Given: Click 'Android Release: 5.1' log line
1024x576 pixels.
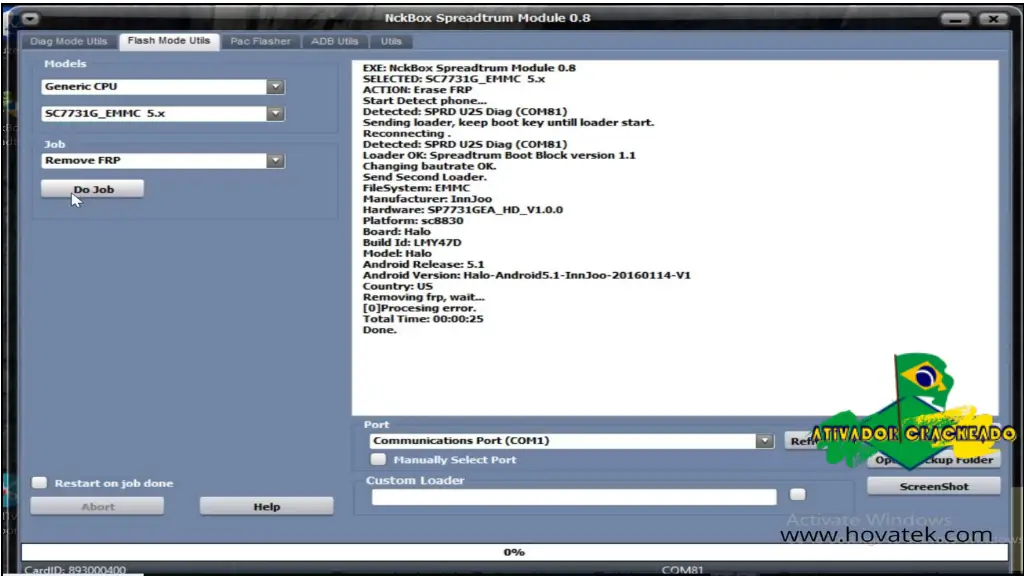Looking at the screenshot, I should [423, 264].
